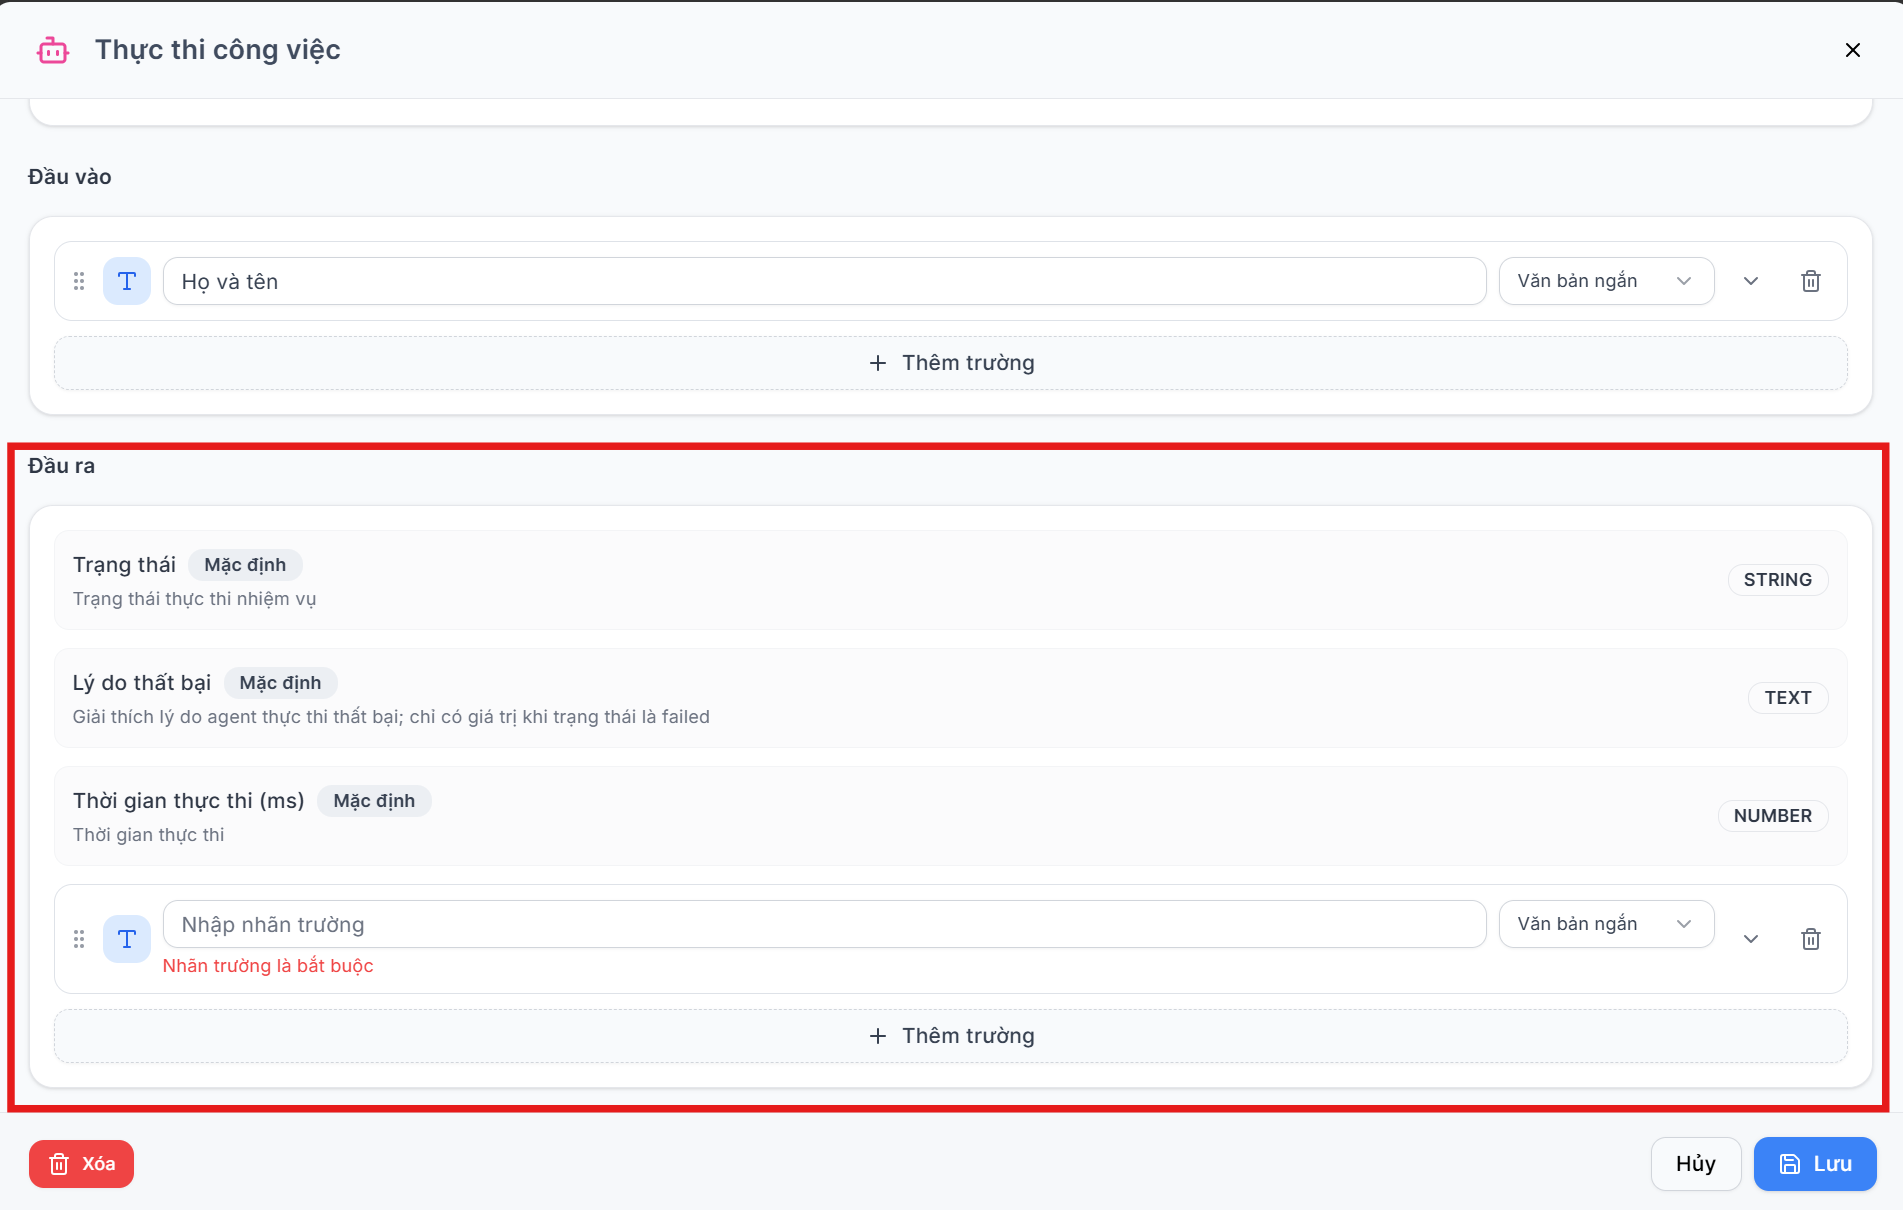Click the text type icon next to Họ và tên

pyautogui.click(x=127, y=281)
